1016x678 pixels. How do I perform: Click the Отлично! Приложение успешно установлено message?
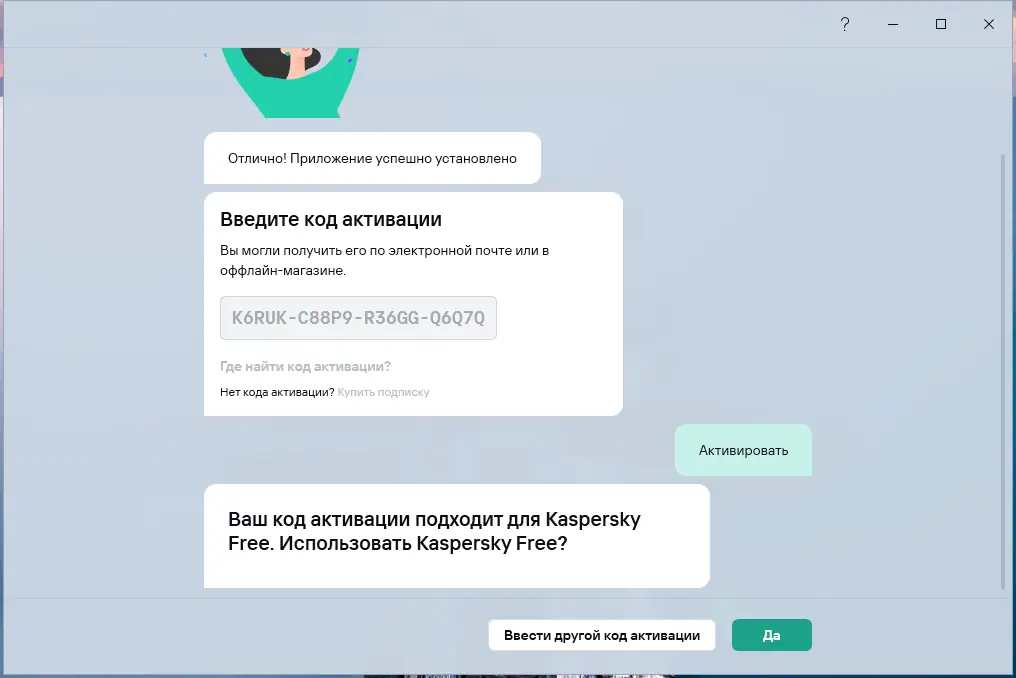[373, 159]
